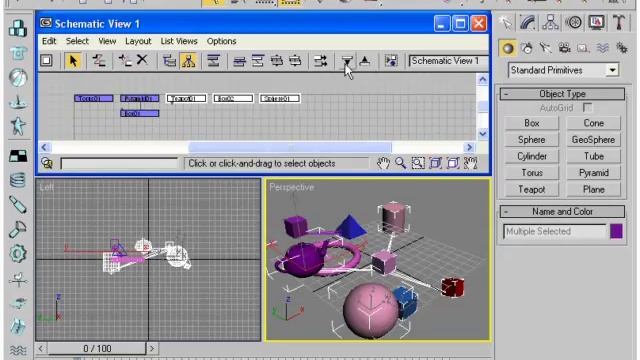Viewport: 640px width, 360px height.
Task: Click the Arrange Children icon
Action: tap(240, 61)
